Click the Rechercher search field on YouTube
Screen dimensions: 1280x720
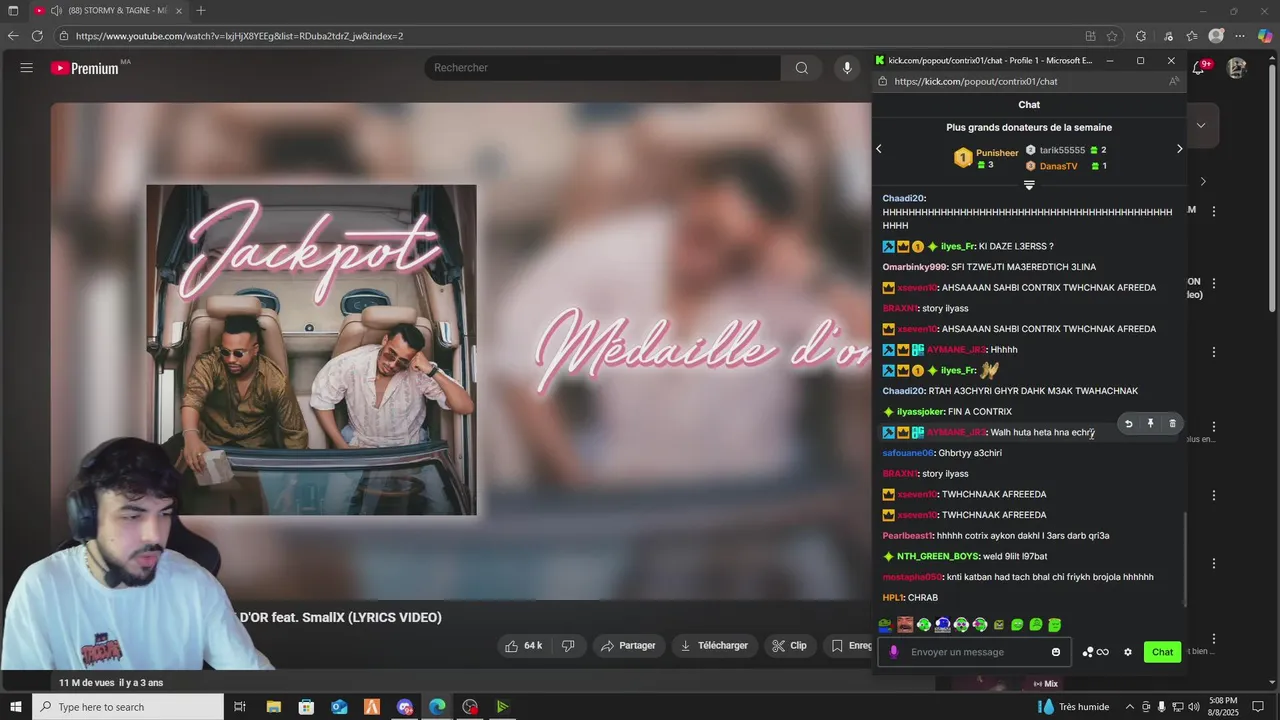603,68
